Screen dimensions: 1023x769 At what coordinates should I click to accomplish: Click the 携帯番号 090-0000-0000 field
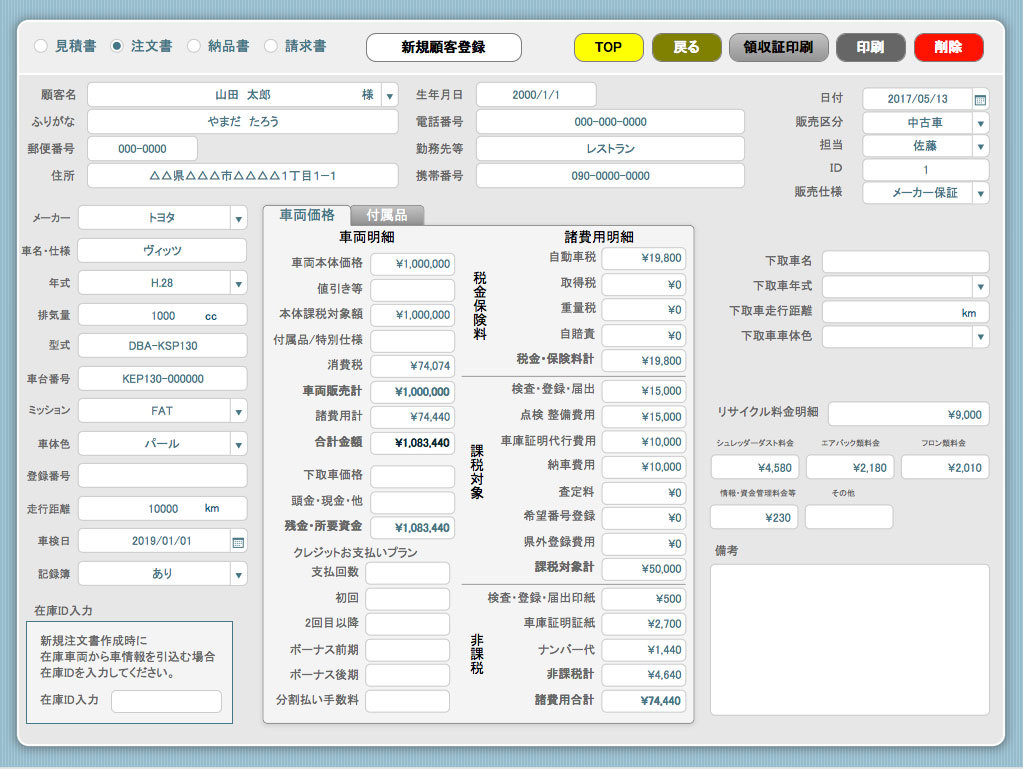point(610,176)
